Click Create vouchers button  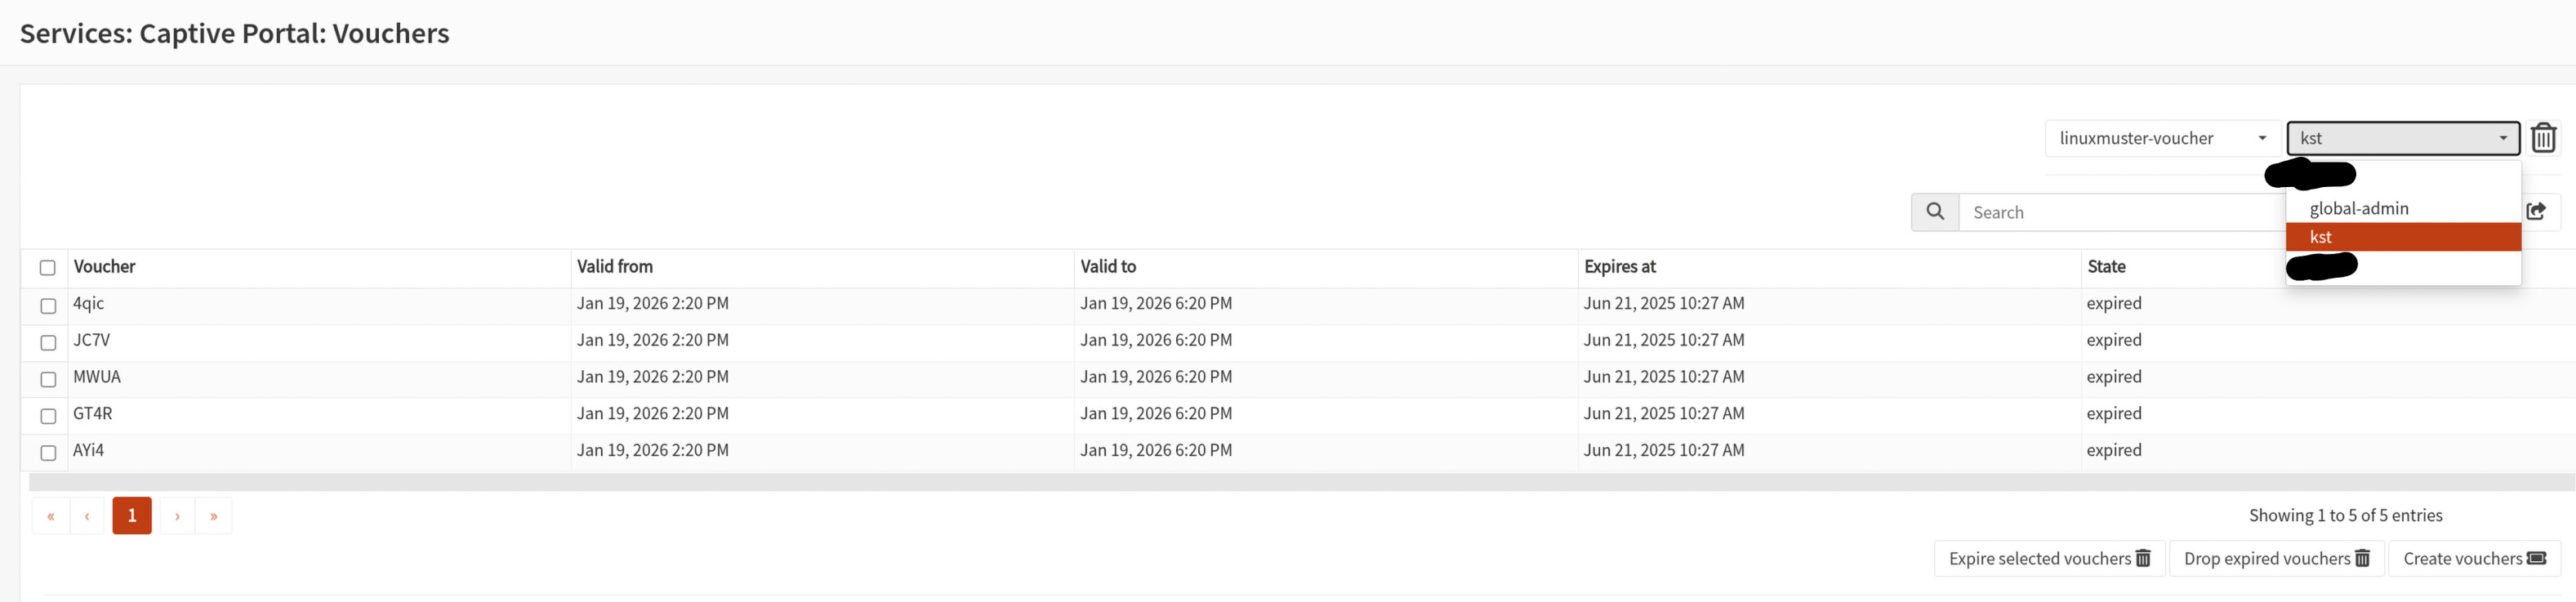2474,558
